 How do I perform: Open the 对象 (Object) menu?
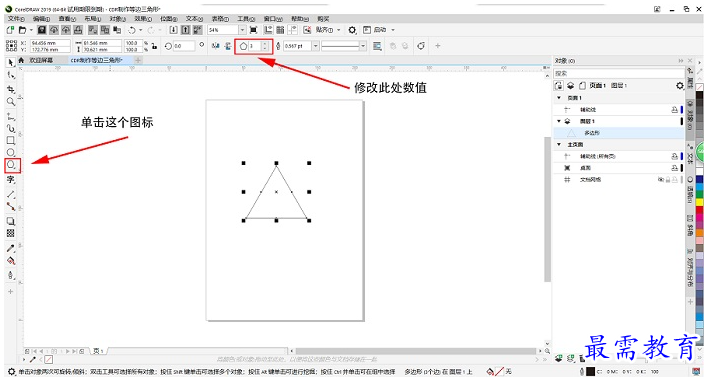(x=118, y=18)
